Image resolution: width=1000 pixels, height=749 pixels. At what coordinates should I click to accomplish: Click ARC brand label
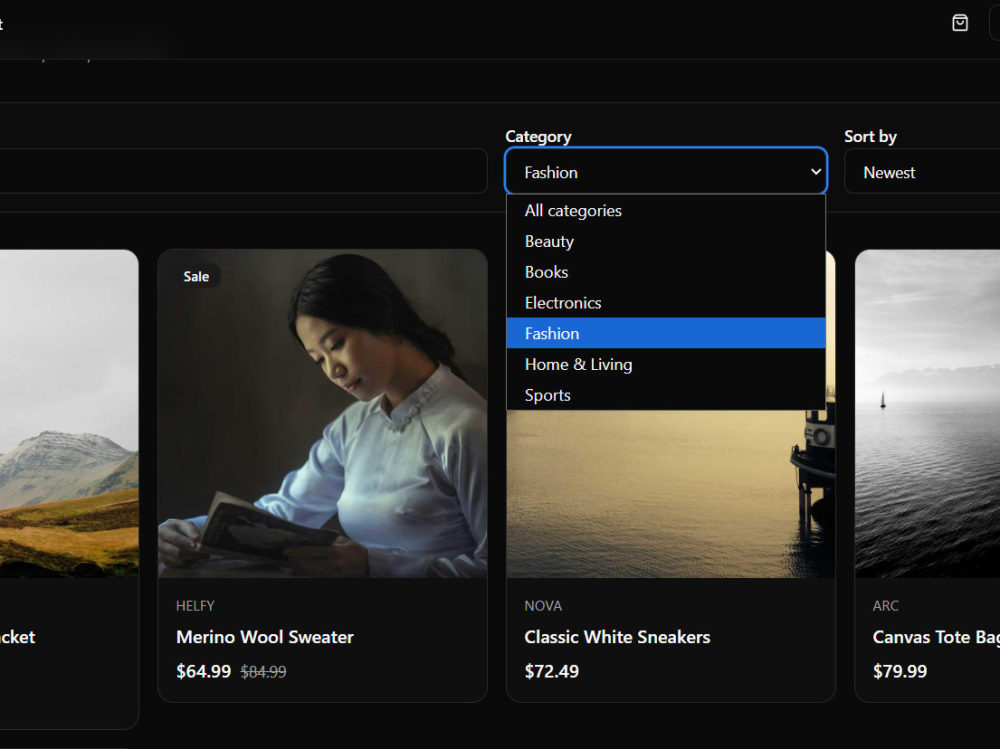(885, 605)
